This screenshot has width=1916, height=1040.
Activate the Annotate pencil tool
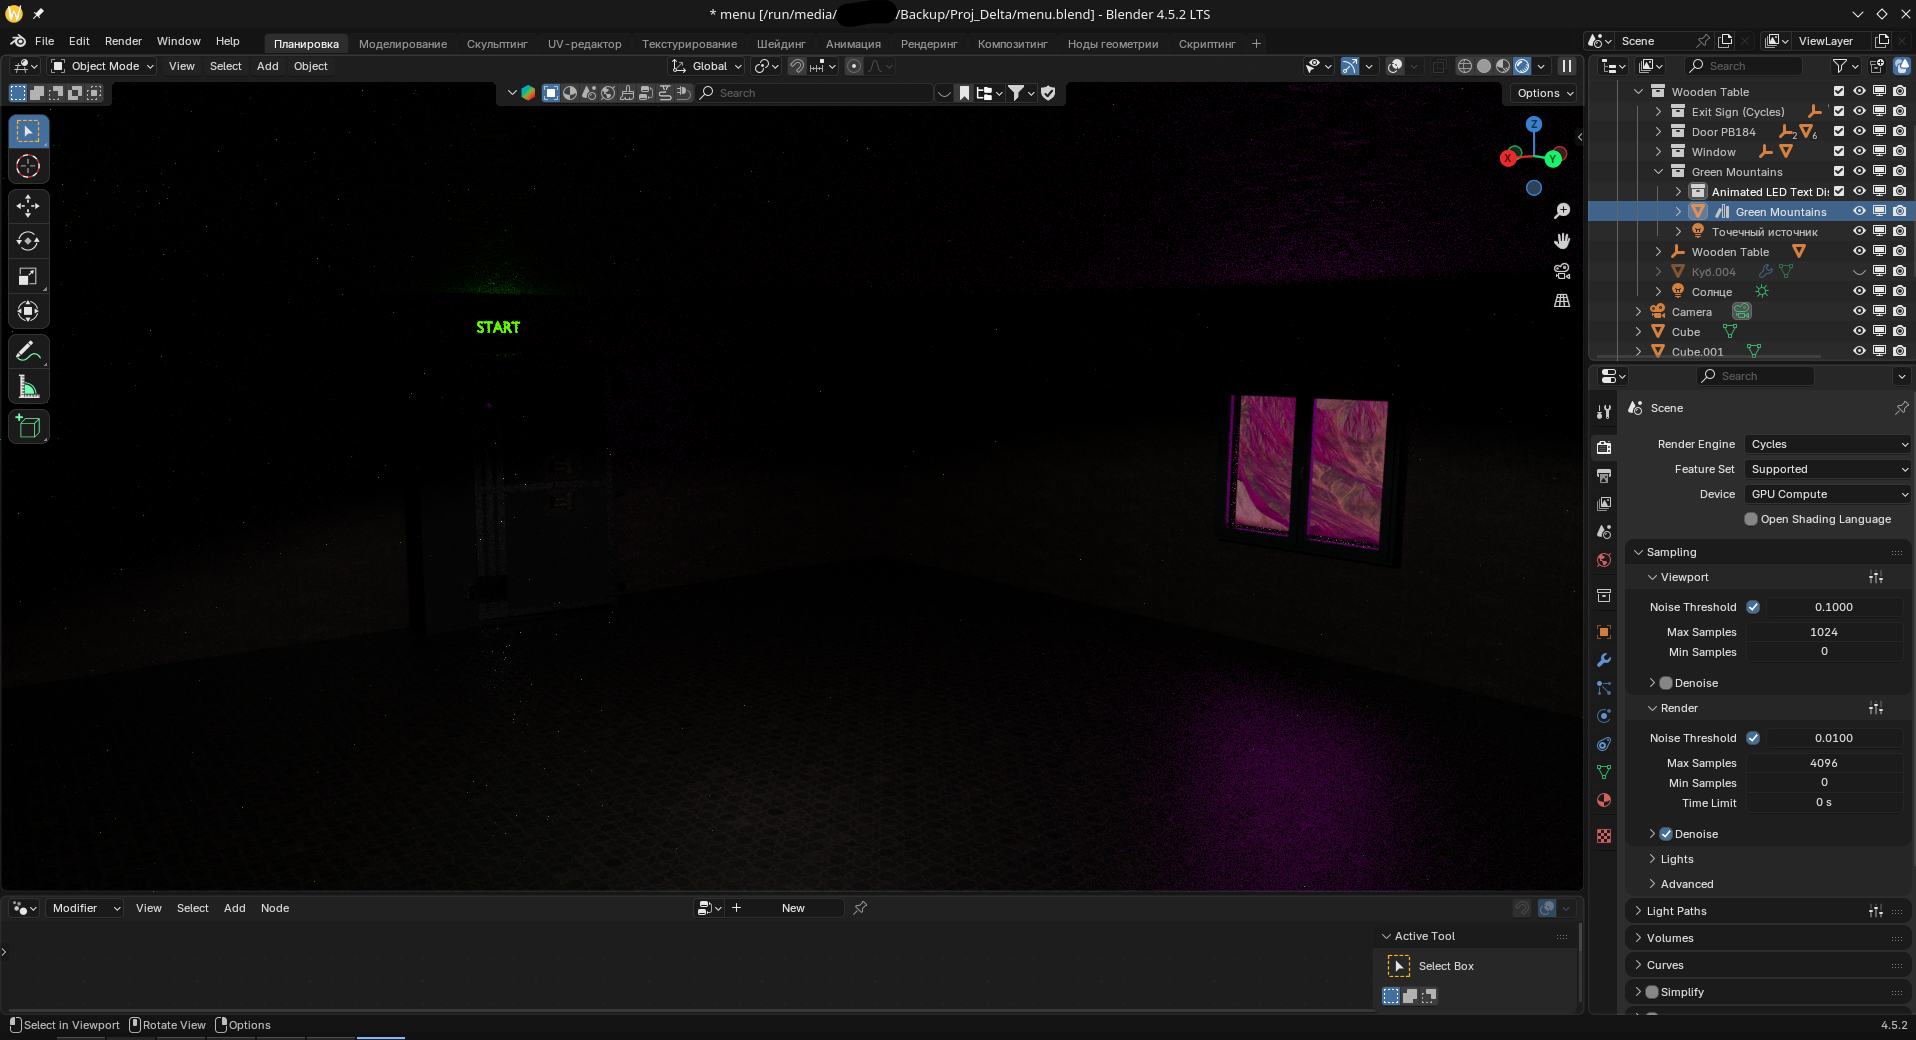28,352
